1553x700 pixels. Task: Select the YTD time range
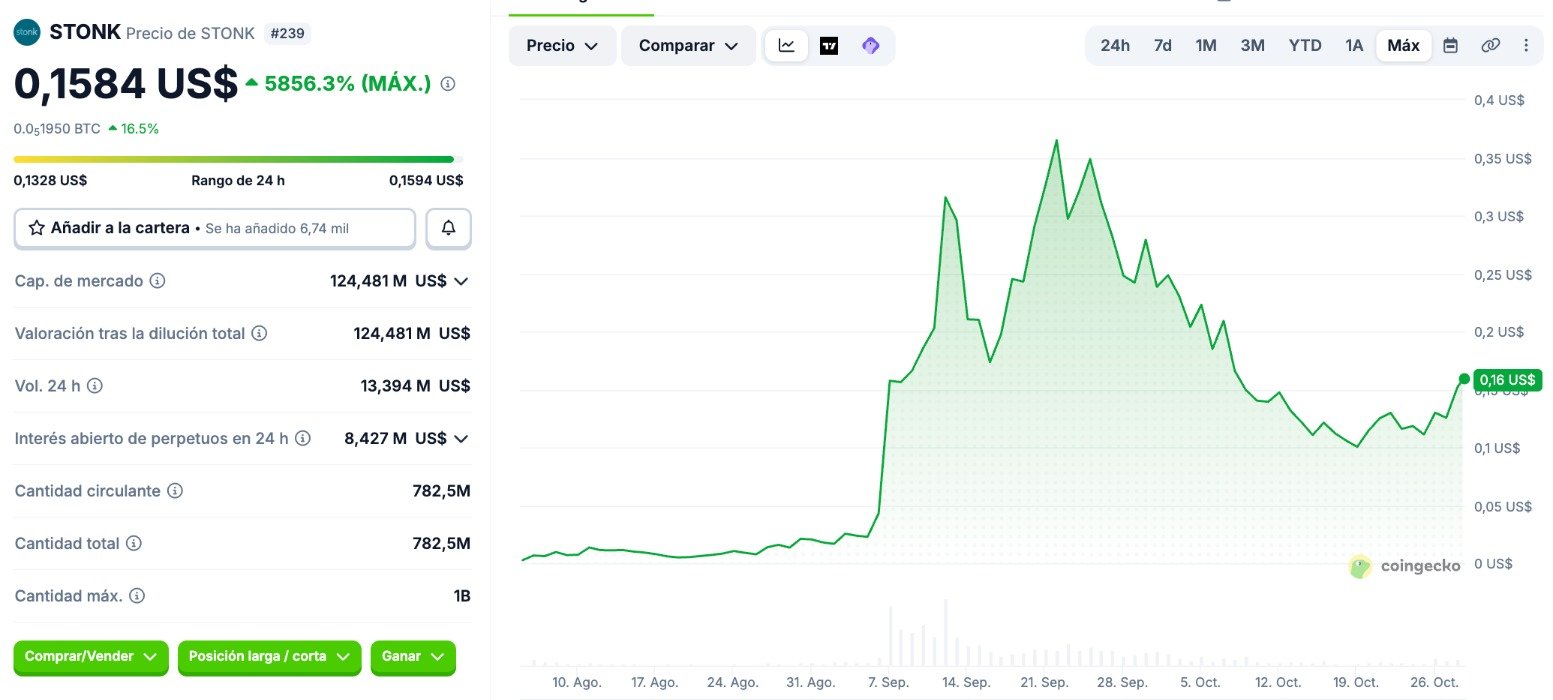coord(1305,46)
